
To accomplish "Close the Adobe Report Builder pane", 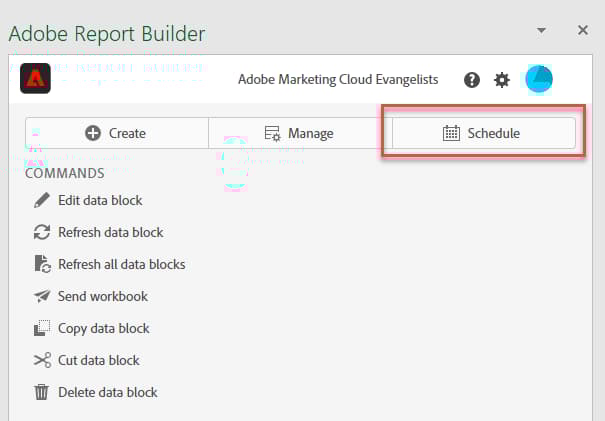I will (x=583, y=30).
